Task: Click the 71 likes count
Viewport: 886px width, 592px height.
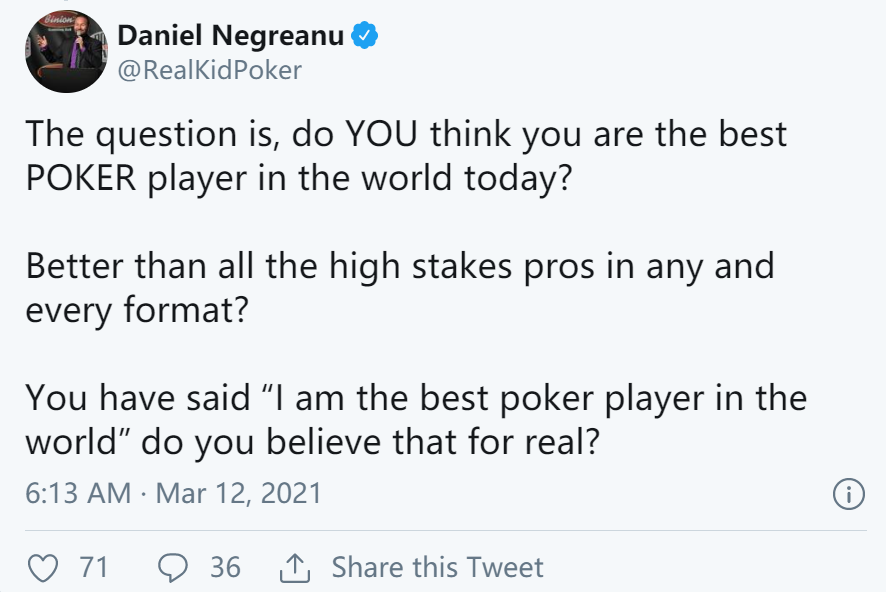Action: (x=93, y=567)
